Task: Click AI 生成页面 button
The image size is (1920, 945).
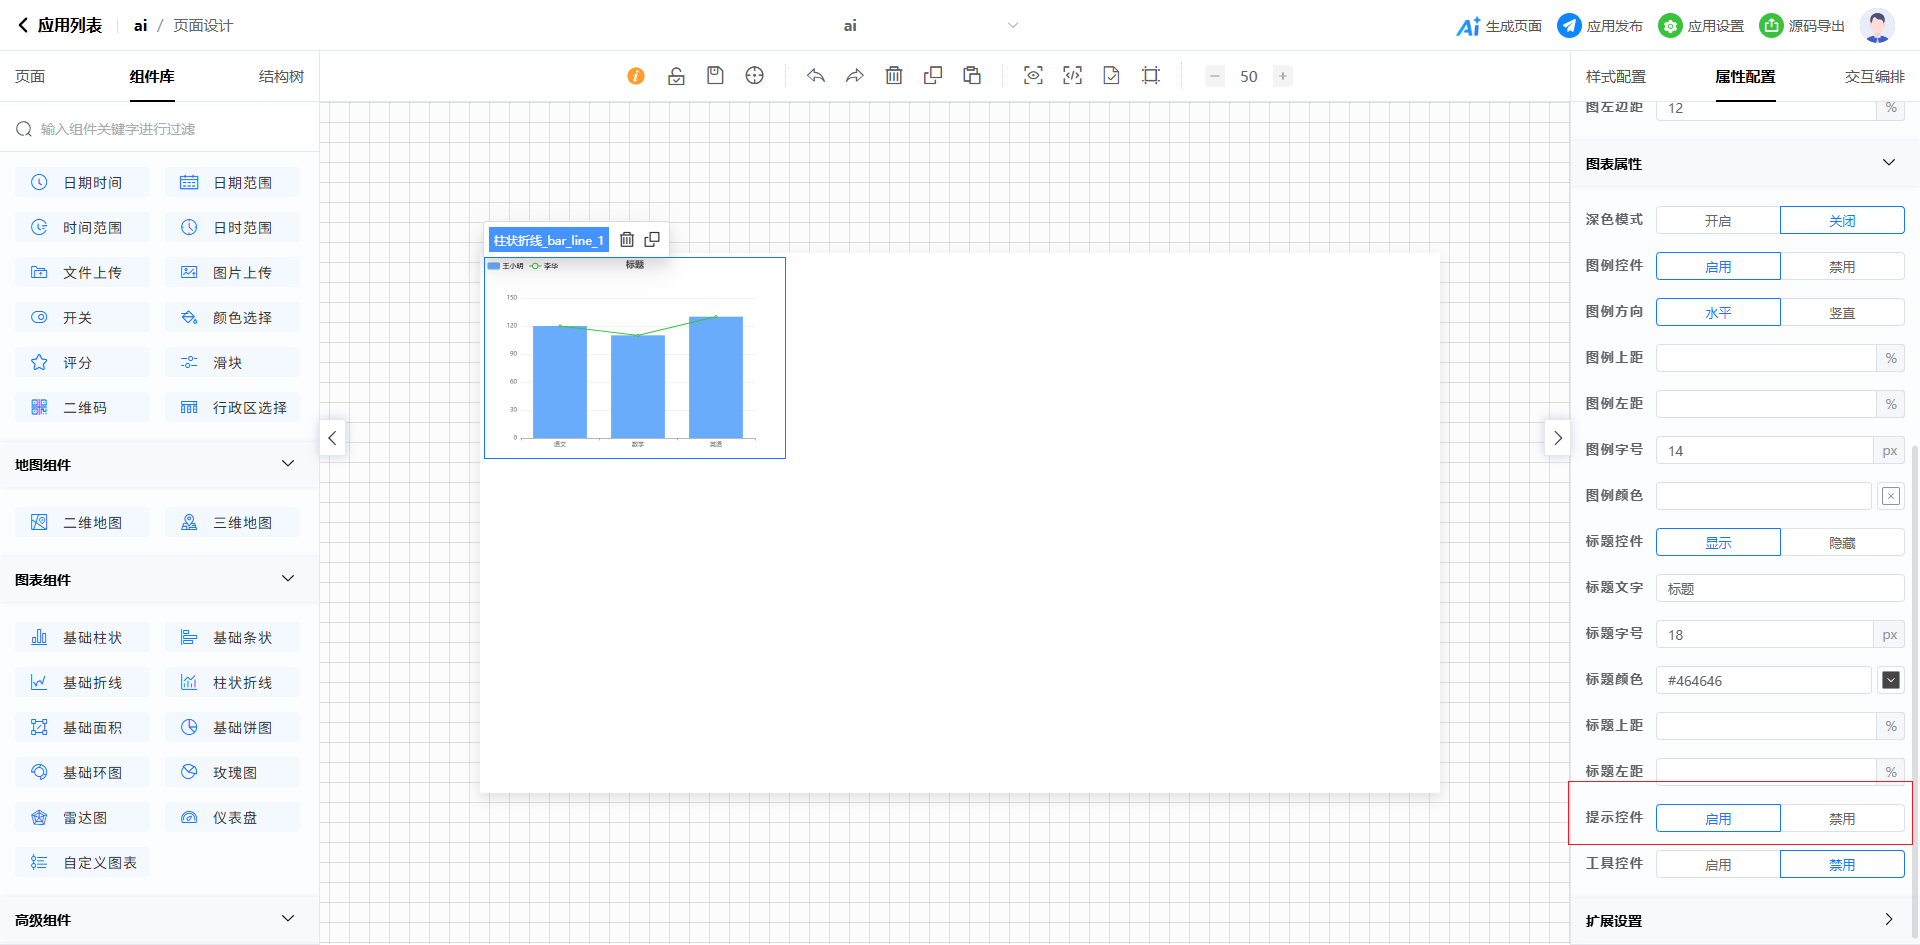Action: pos(1499,26)
